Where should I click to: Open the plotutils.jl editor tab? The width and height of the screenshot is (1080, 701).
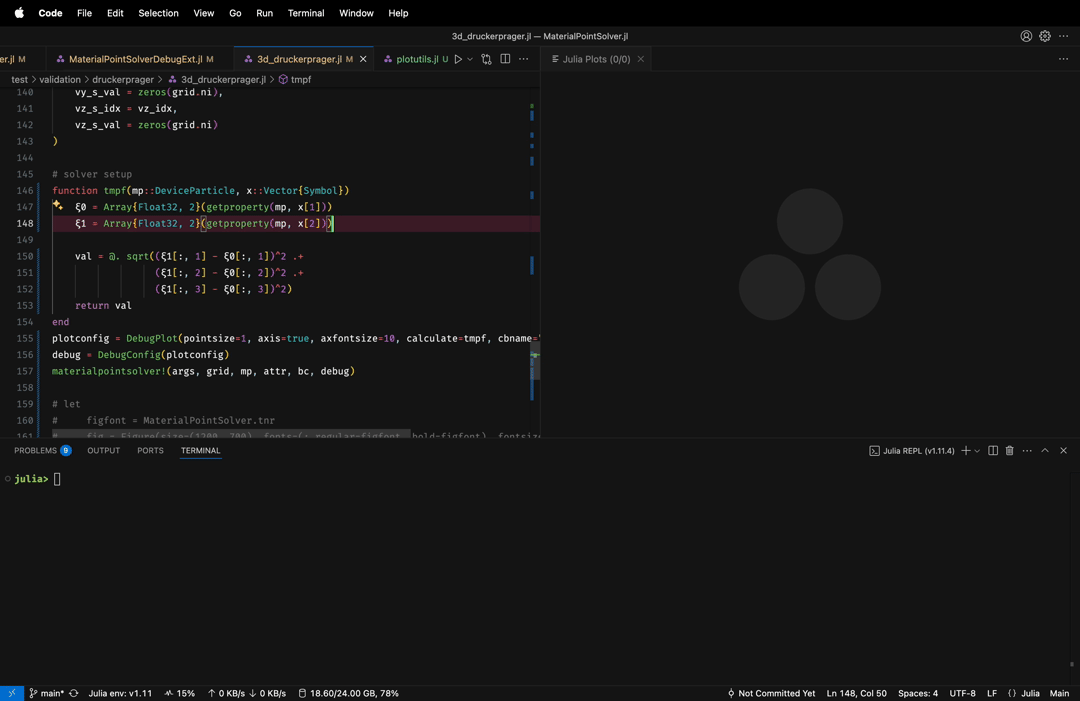tap(417, 59)
